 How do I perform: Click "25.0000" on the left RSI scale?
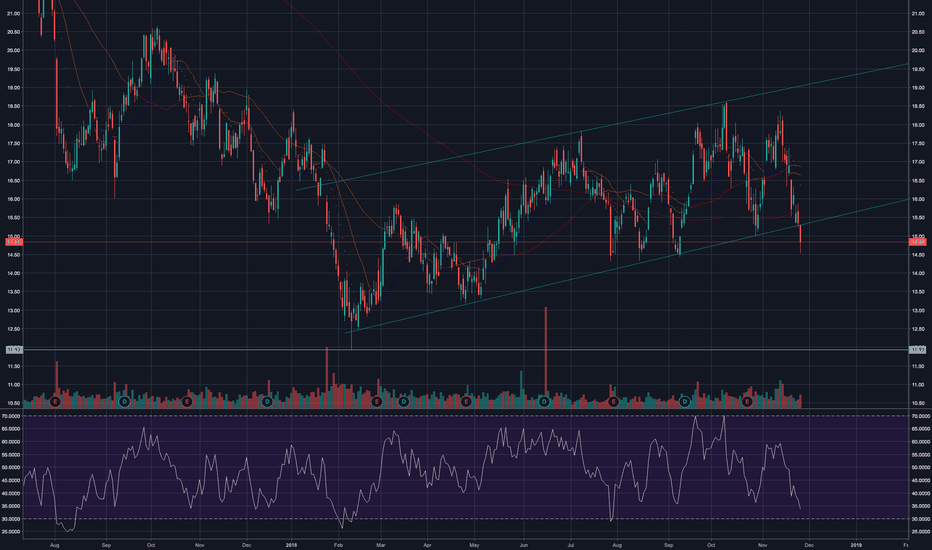click(x=10, y=532)
